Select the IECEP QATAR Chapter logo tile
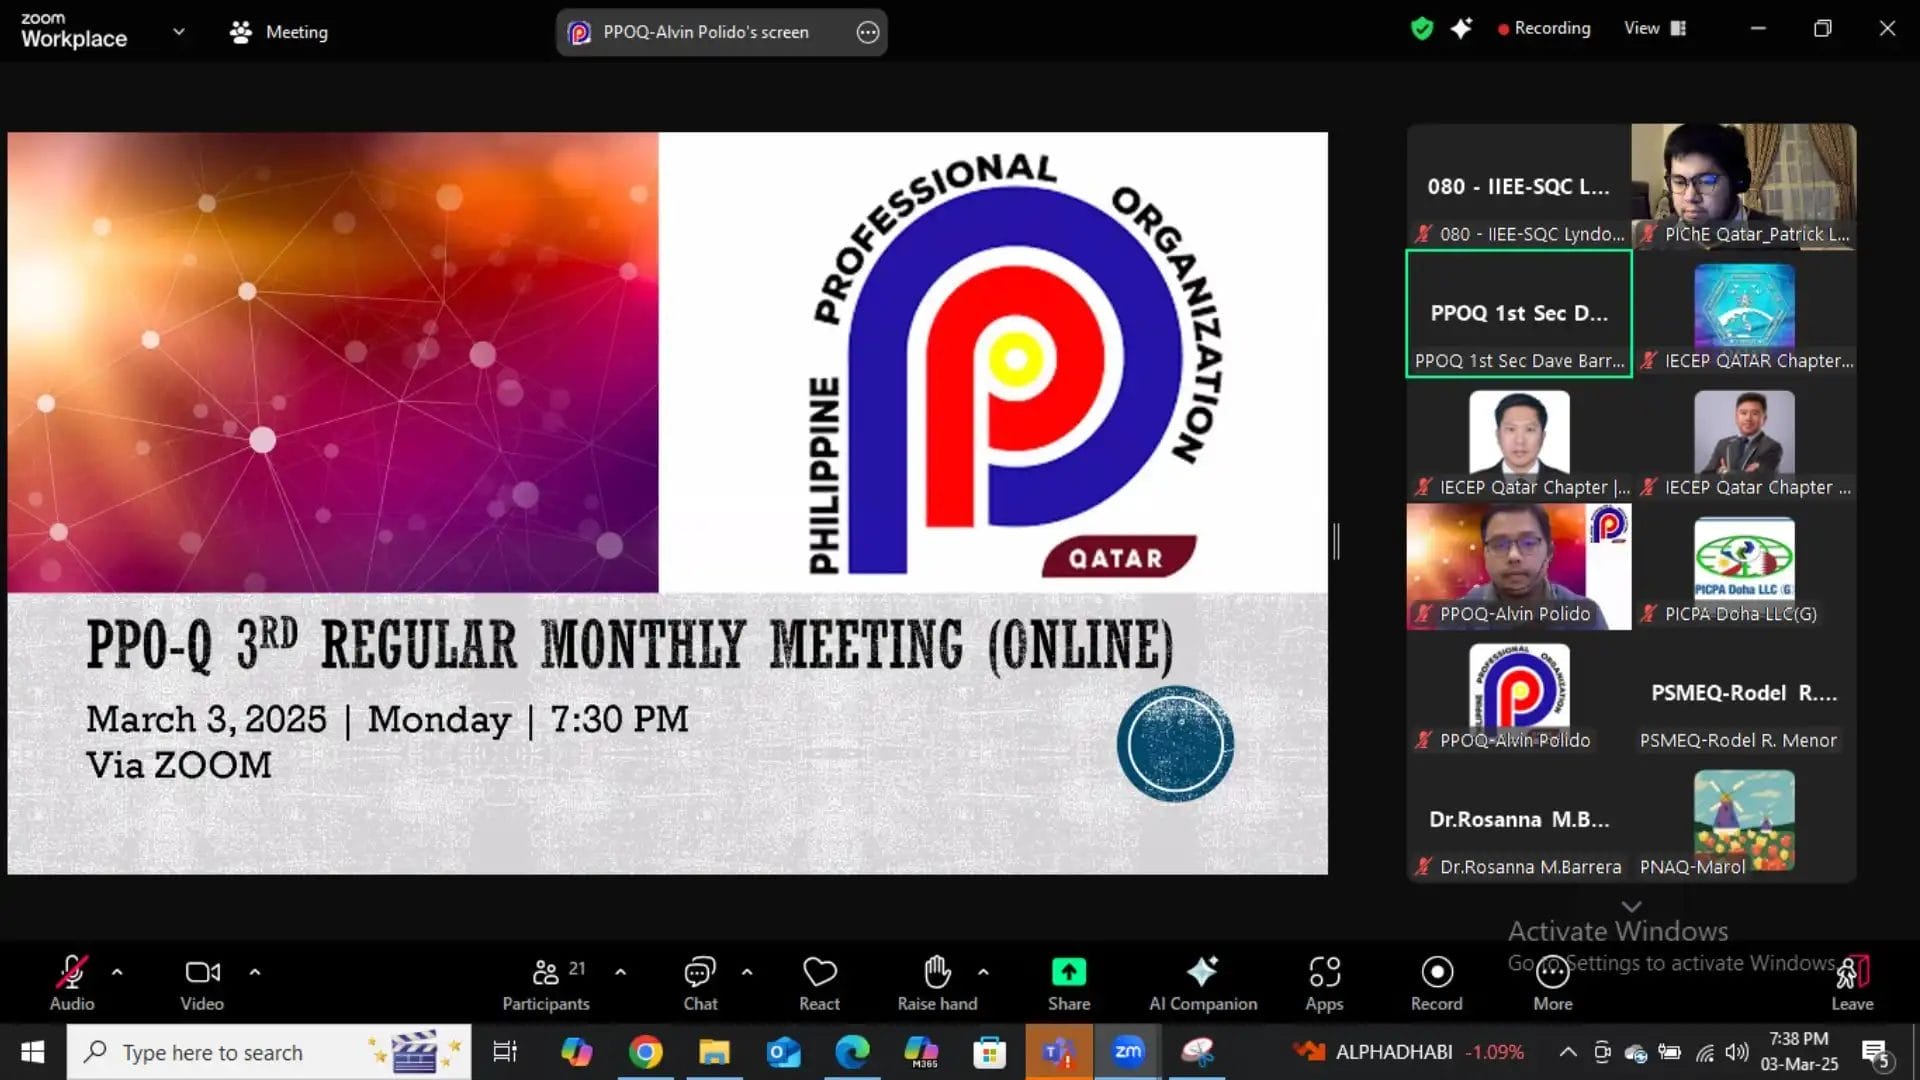The width and height of the screenshot is (1920, 1080). 1744,314
